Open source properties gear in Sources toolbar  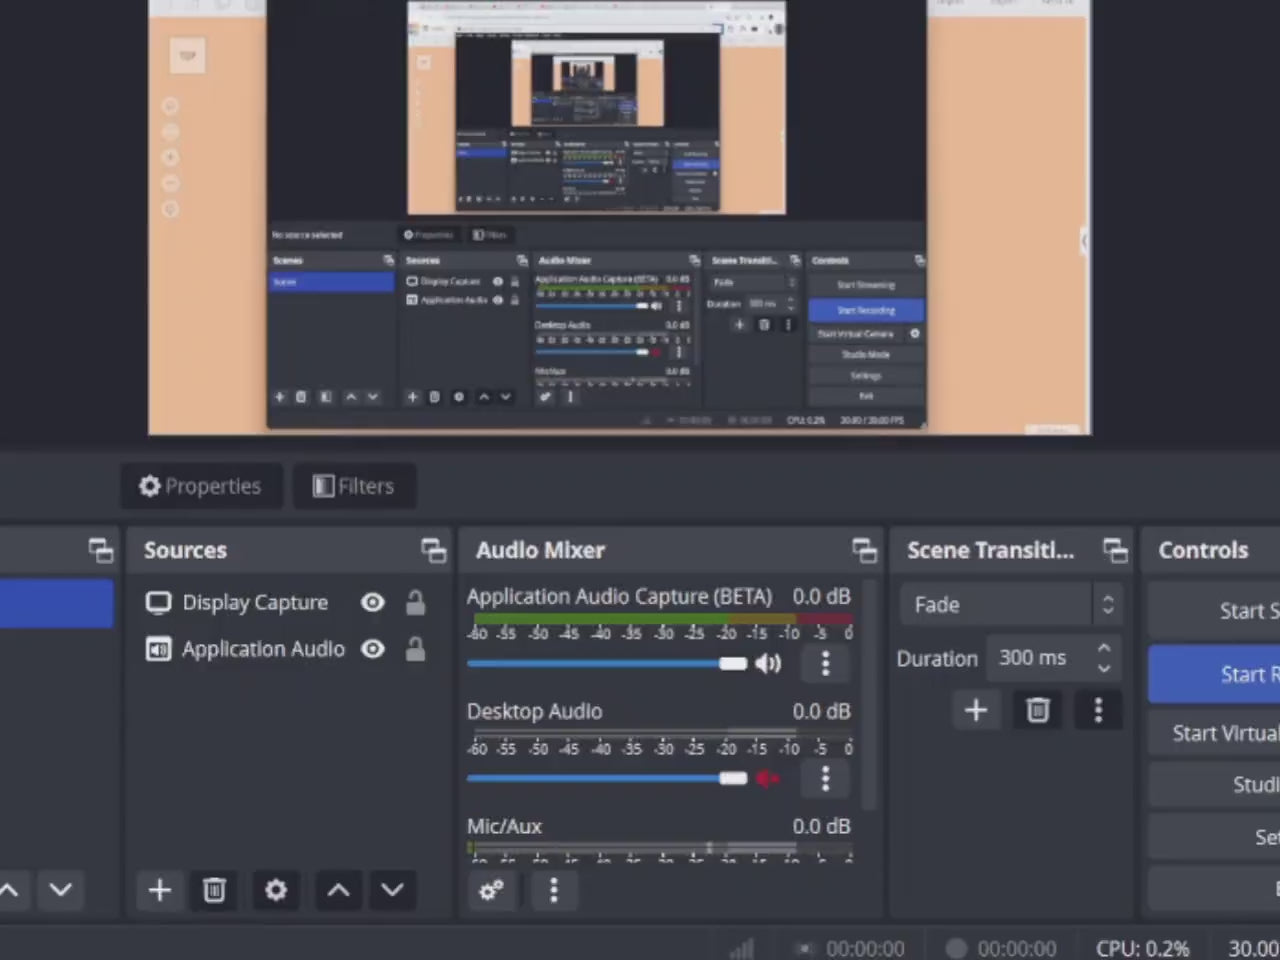tap(275, 890)
